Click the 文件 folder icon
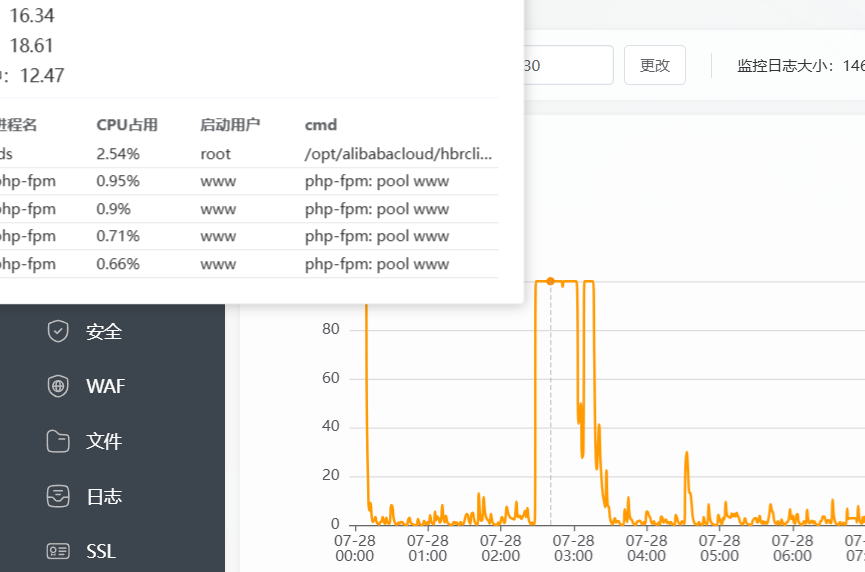865x572 pixels. click(58, 441)
